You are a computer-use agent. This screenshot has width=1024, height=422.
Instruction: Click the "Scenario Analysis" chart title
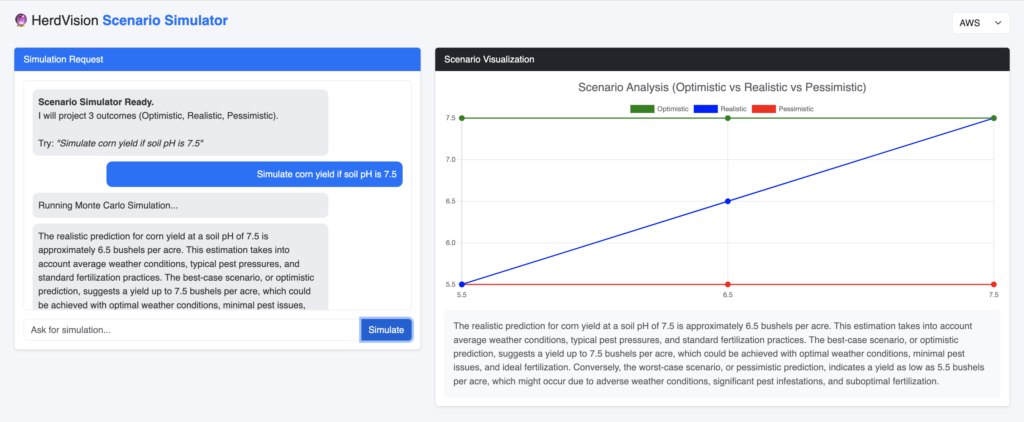[x=722, y=87]
